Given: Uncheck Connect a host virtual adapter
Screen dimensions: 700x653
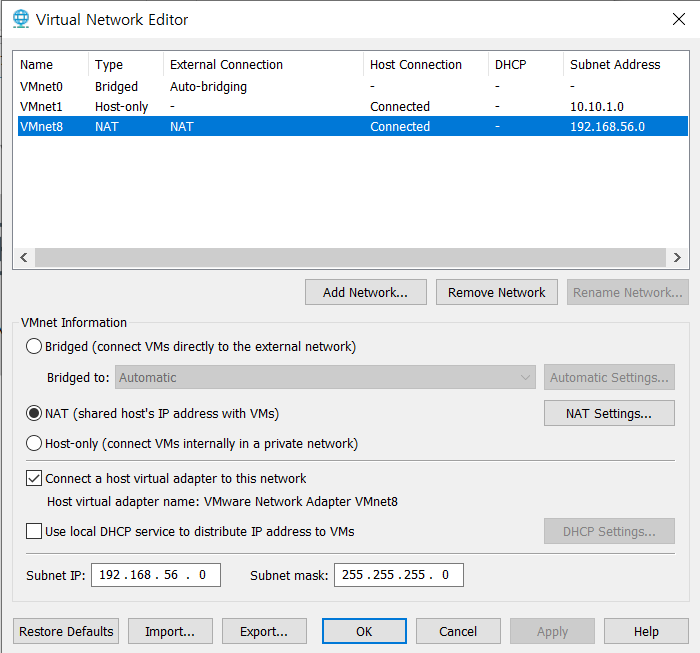Looking at the screenshot, I should tap(34, 478).
